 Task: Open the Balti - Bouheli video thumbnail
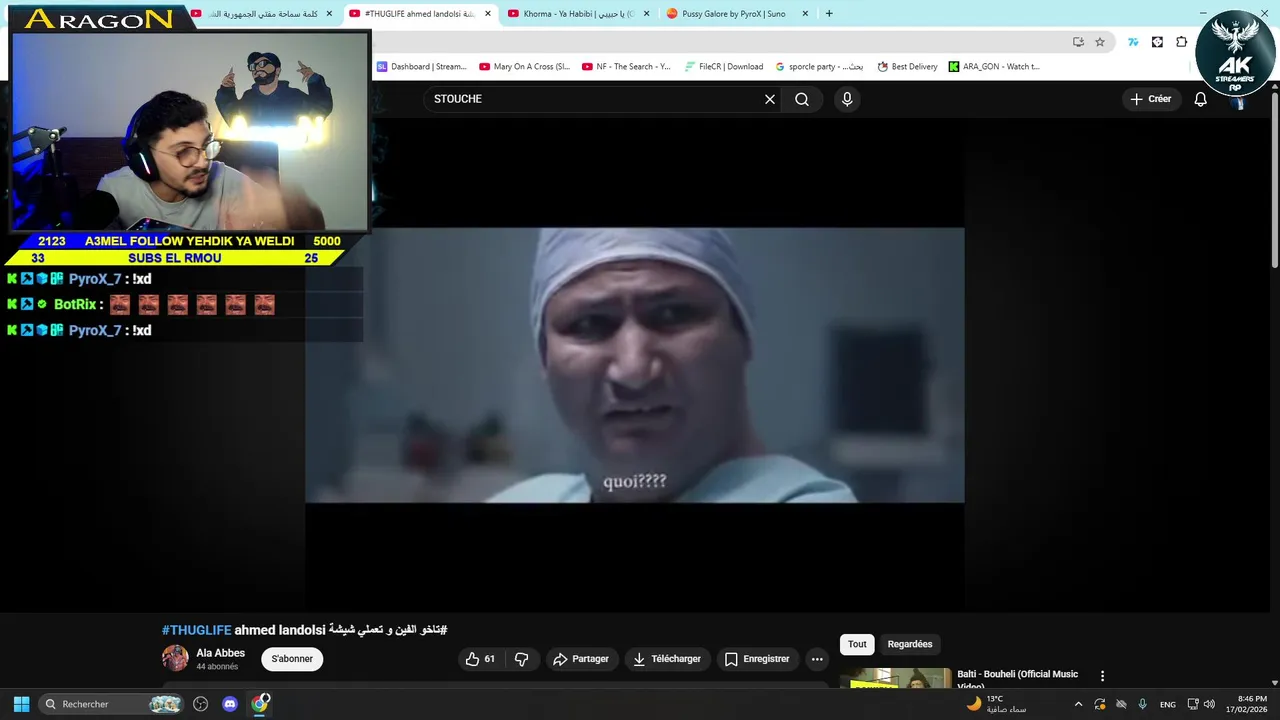pyautogui.click(x=895, y=679)
